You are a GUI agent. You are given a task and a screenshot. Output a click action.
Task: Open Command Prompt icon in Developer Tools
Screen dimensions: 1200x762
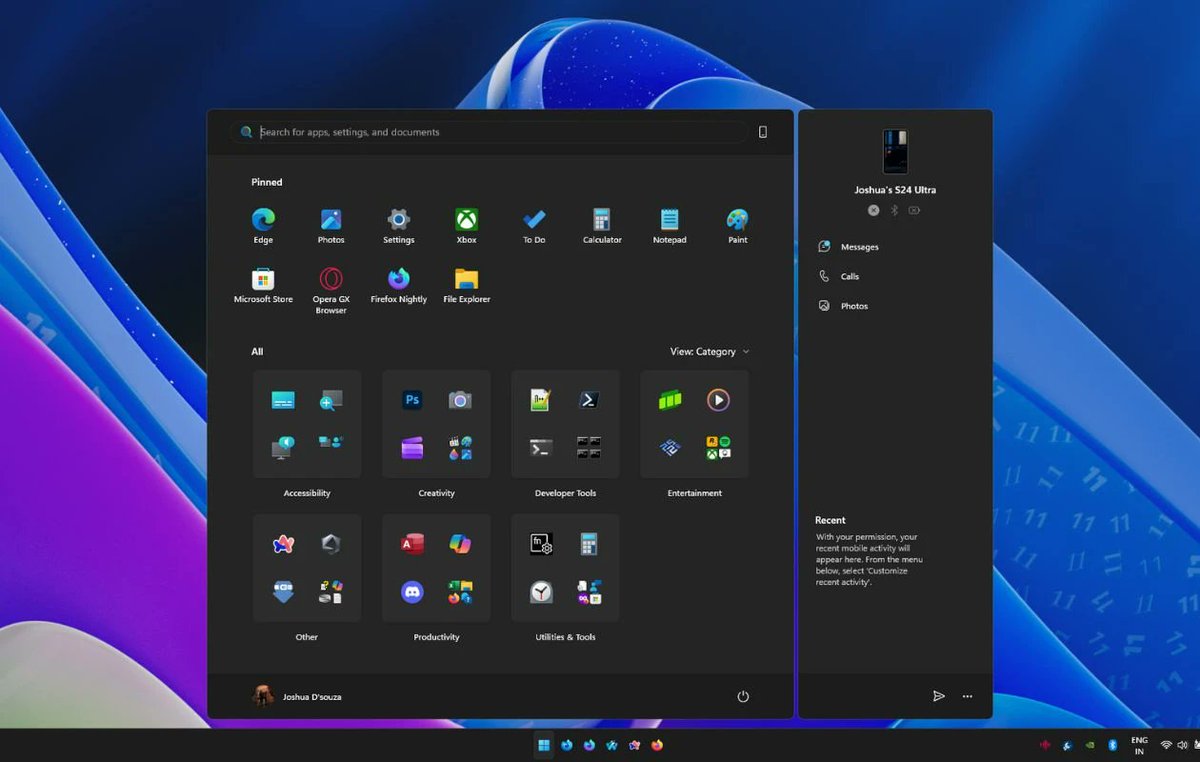tap(541, 448)
